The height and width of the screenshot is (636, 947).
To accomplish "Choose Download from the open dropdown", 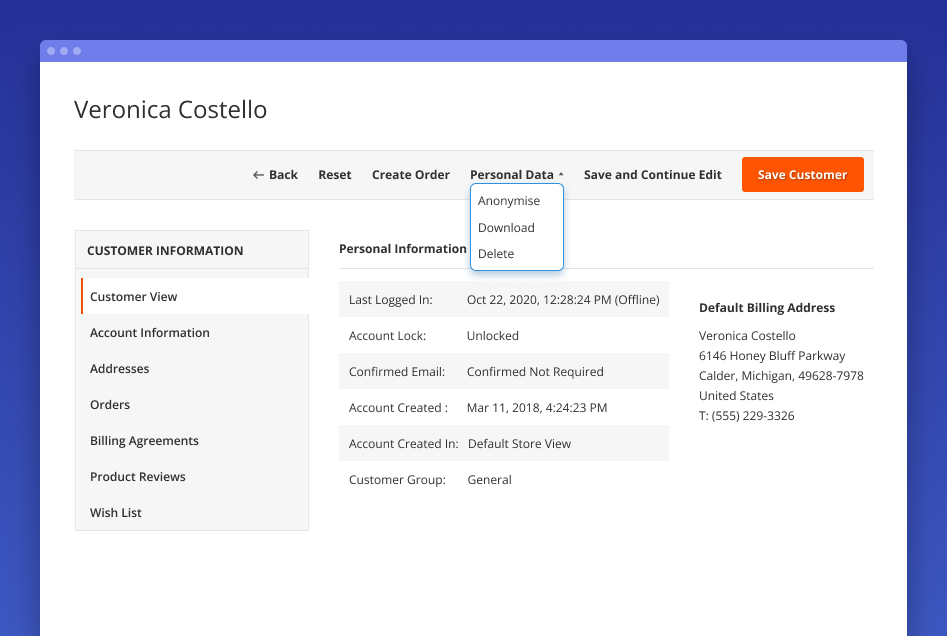I will click(507, 227).
